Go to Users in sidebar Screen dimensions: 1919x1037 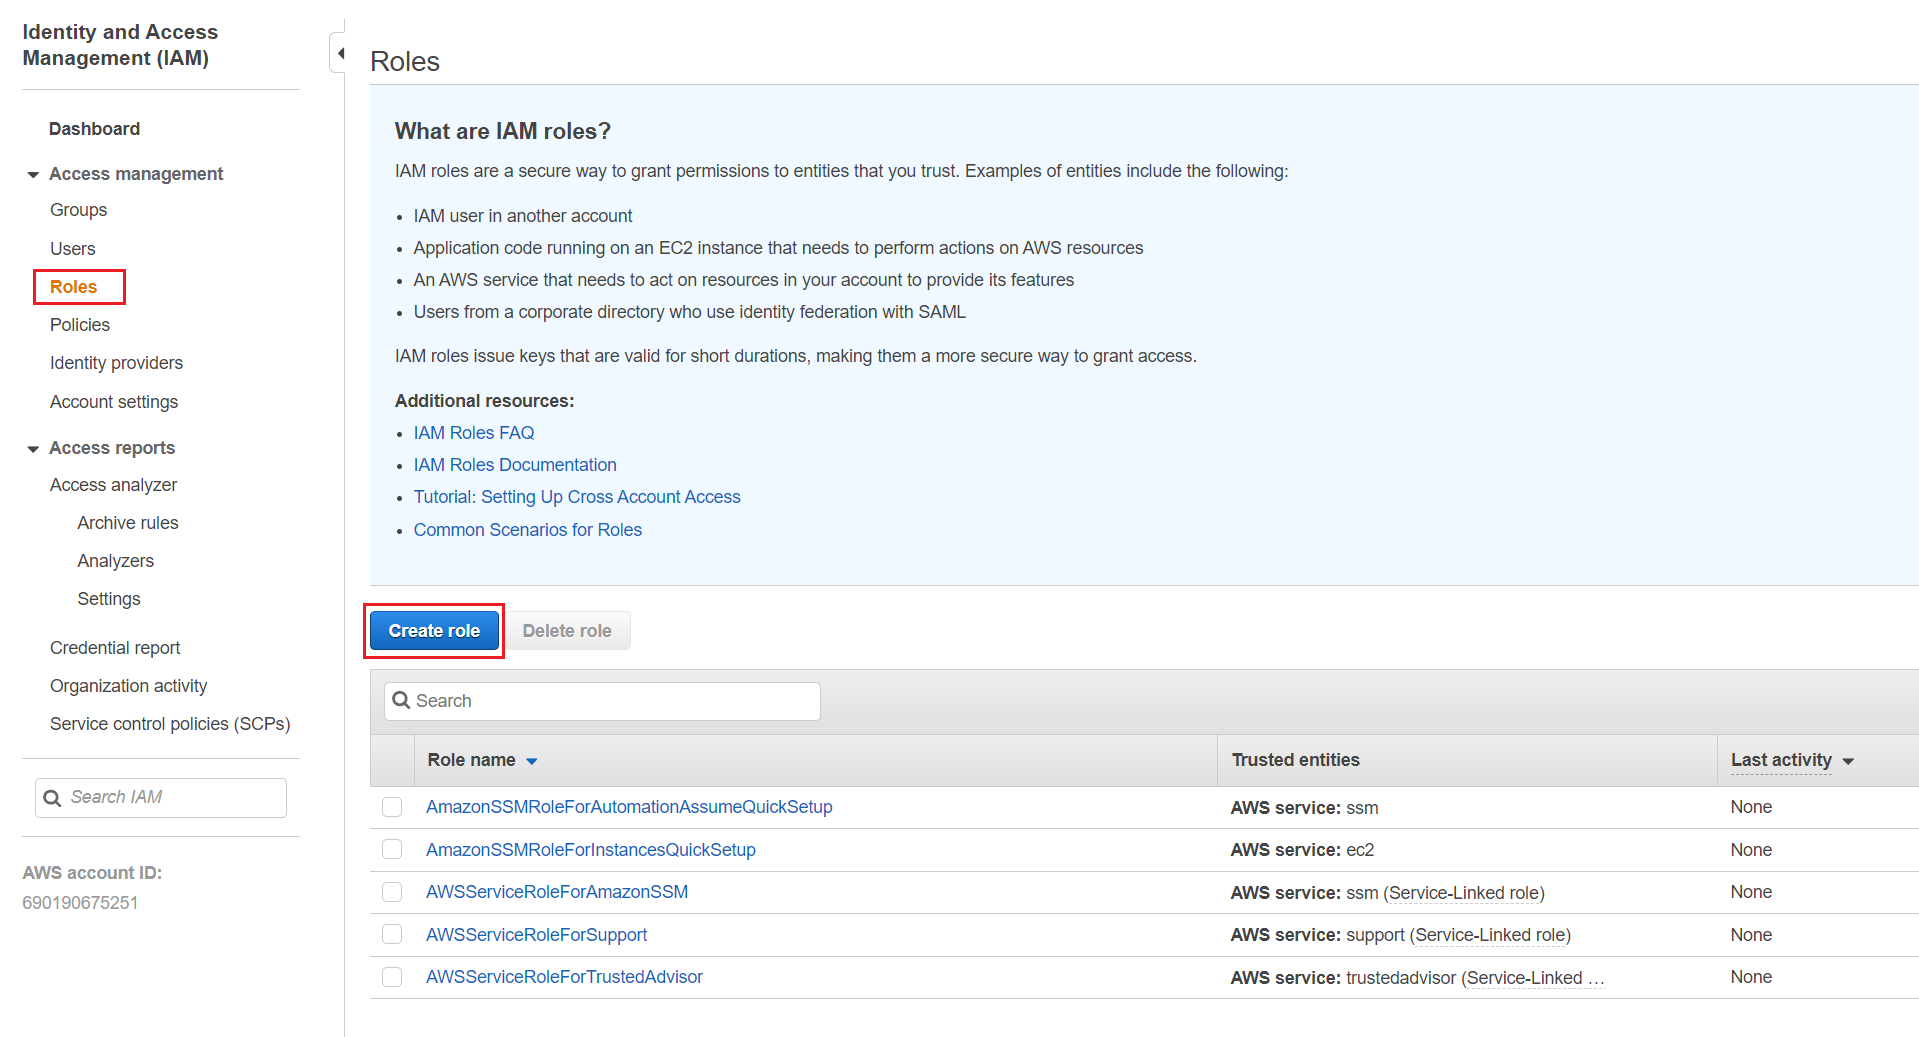pos(73,249)
